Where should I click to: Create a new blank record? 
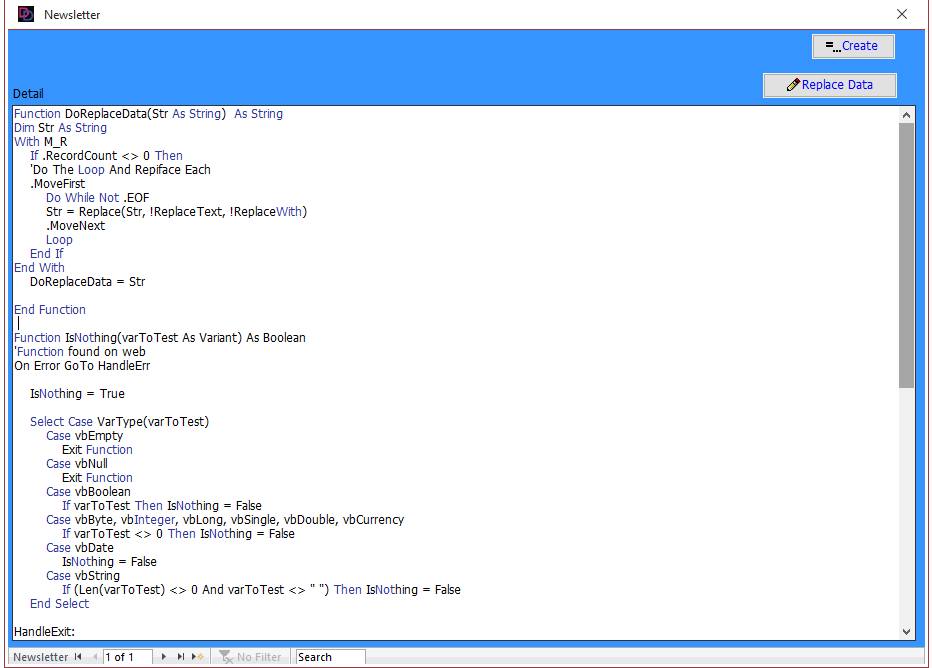(x=198, y=657)
